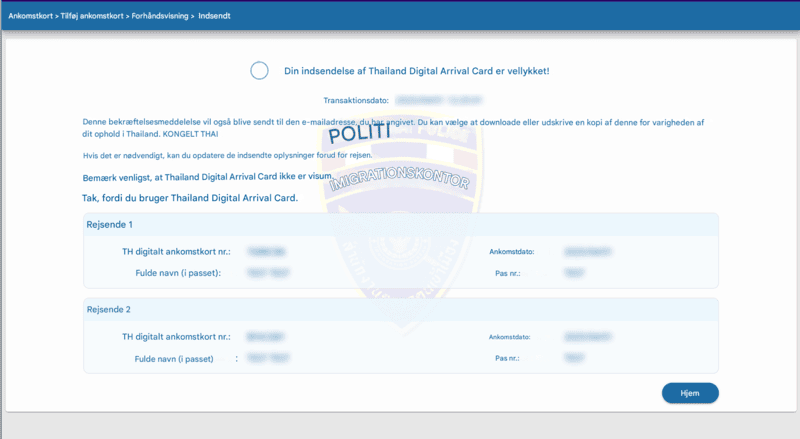The image size is (800, 439).
Task: Click the success message 'Din indsendelse af Thailand Digital Arrival Card er vellykket!'
Action: click(x=416, y=71)
